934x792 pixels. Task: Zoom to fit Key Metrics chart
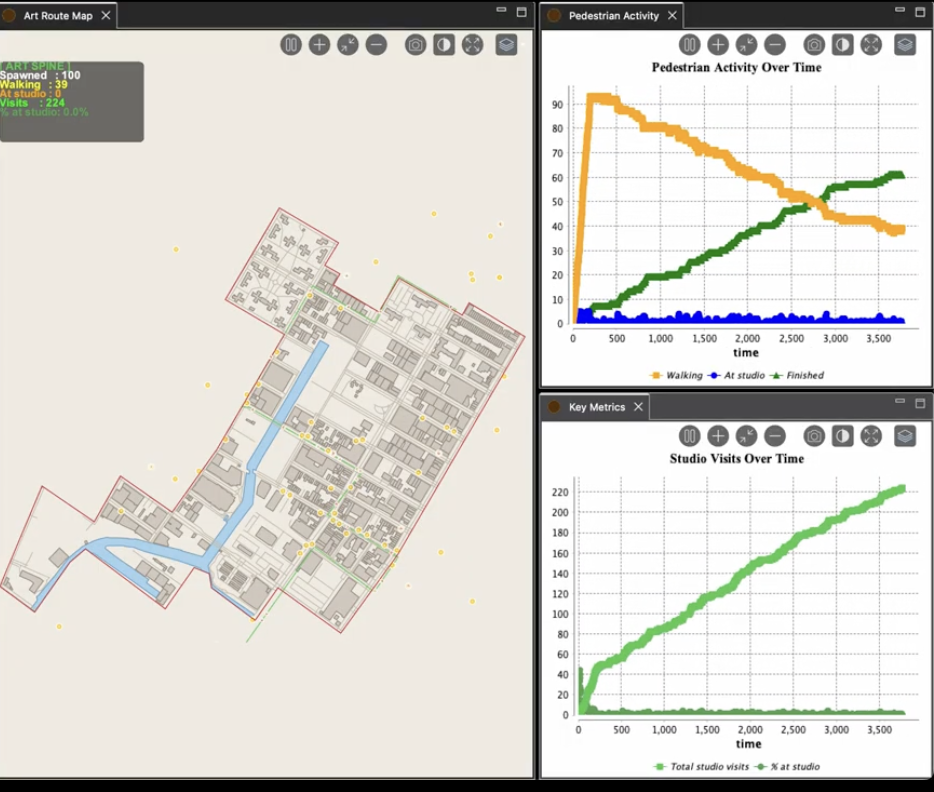click(746, 436)
